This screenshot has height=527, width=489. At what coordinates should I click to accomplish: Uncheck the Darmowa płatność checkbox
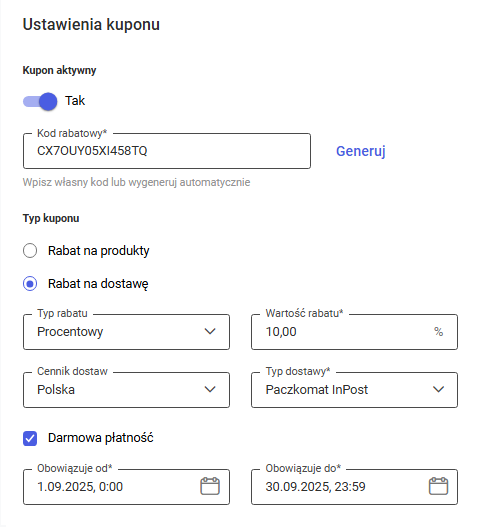(x=30, y=438)
